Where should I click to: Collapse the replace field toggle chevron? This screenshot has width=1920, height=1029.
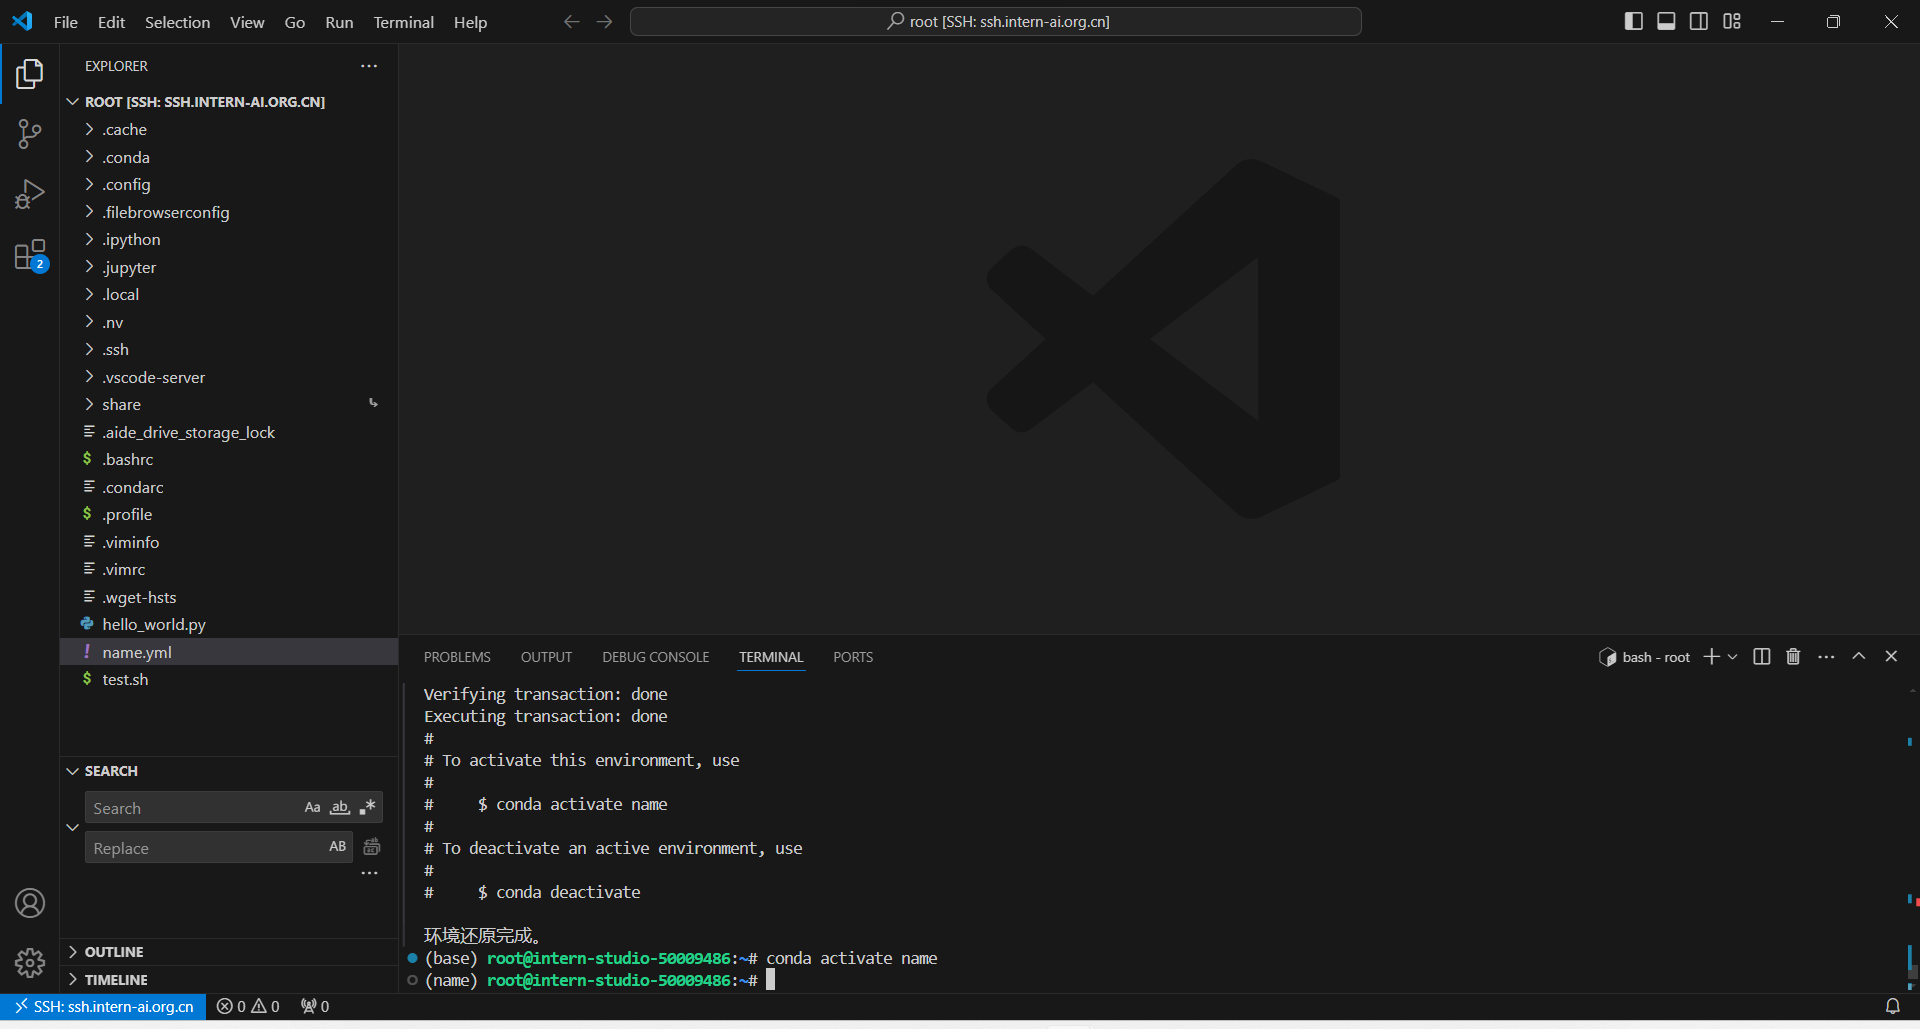72,827
